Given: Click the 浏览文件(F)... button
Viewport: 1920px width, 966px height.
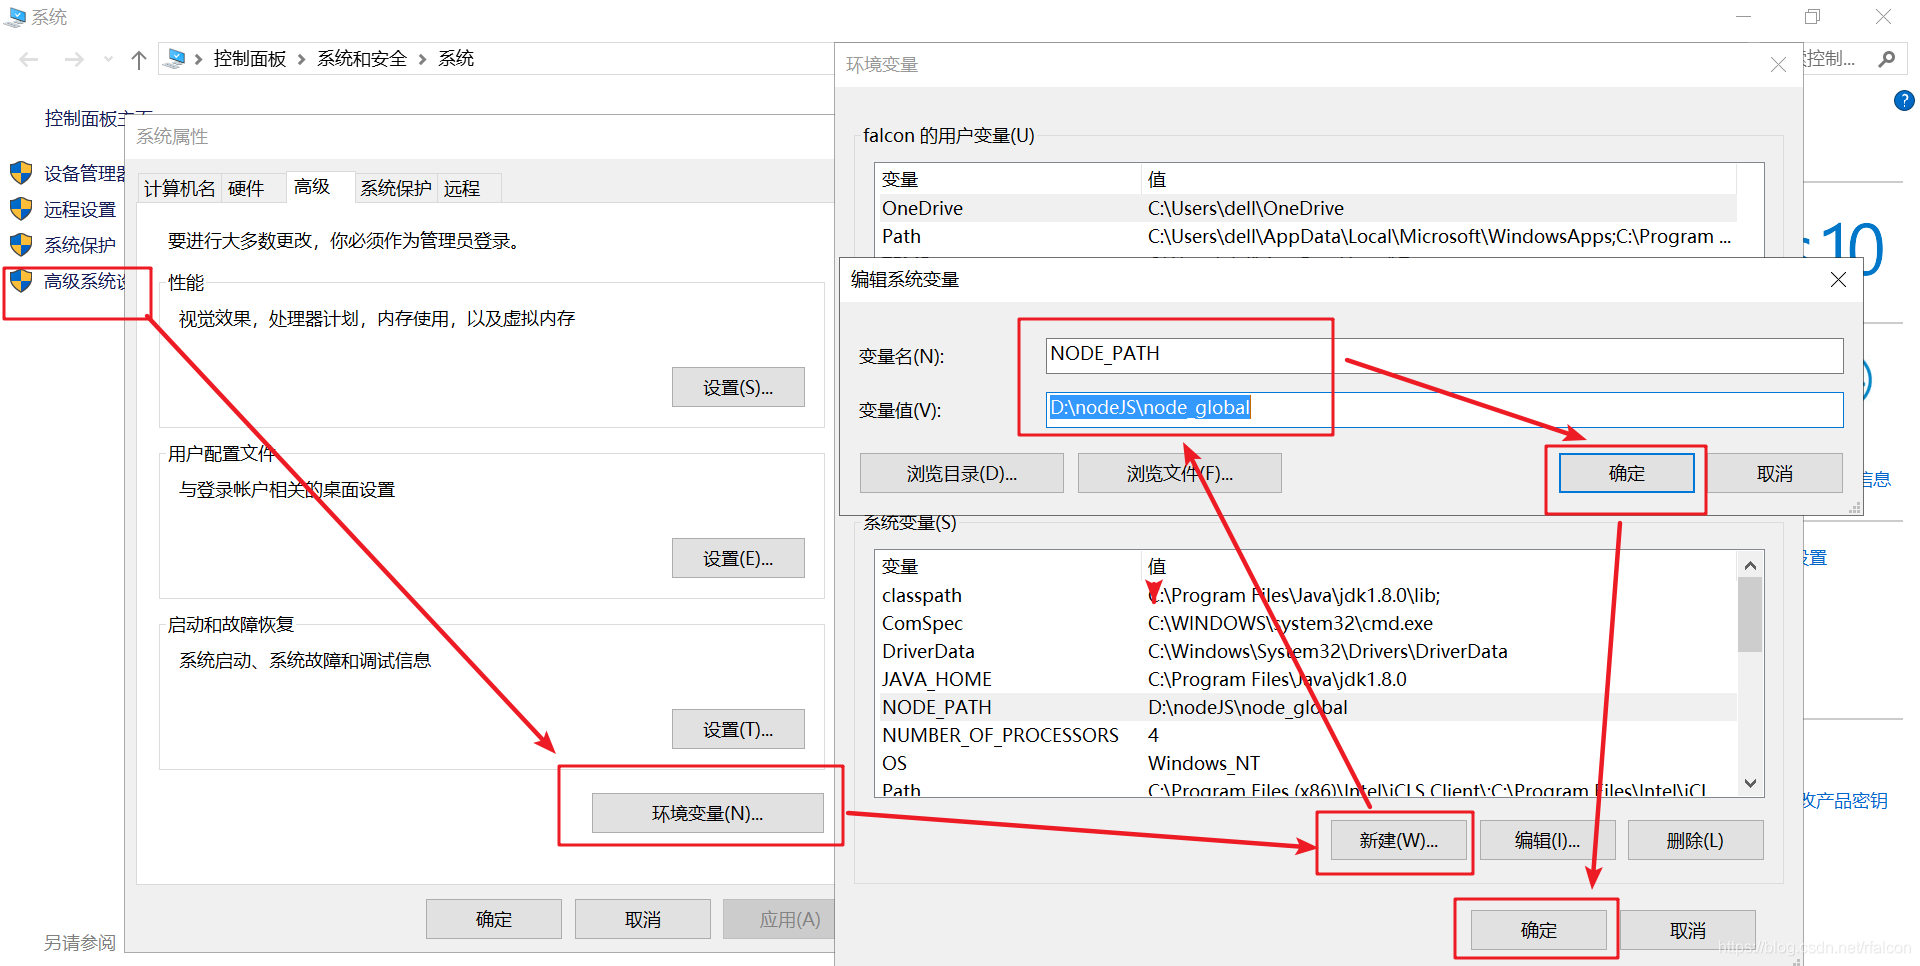Looking at the screenshot, I should pos(1180,473).
